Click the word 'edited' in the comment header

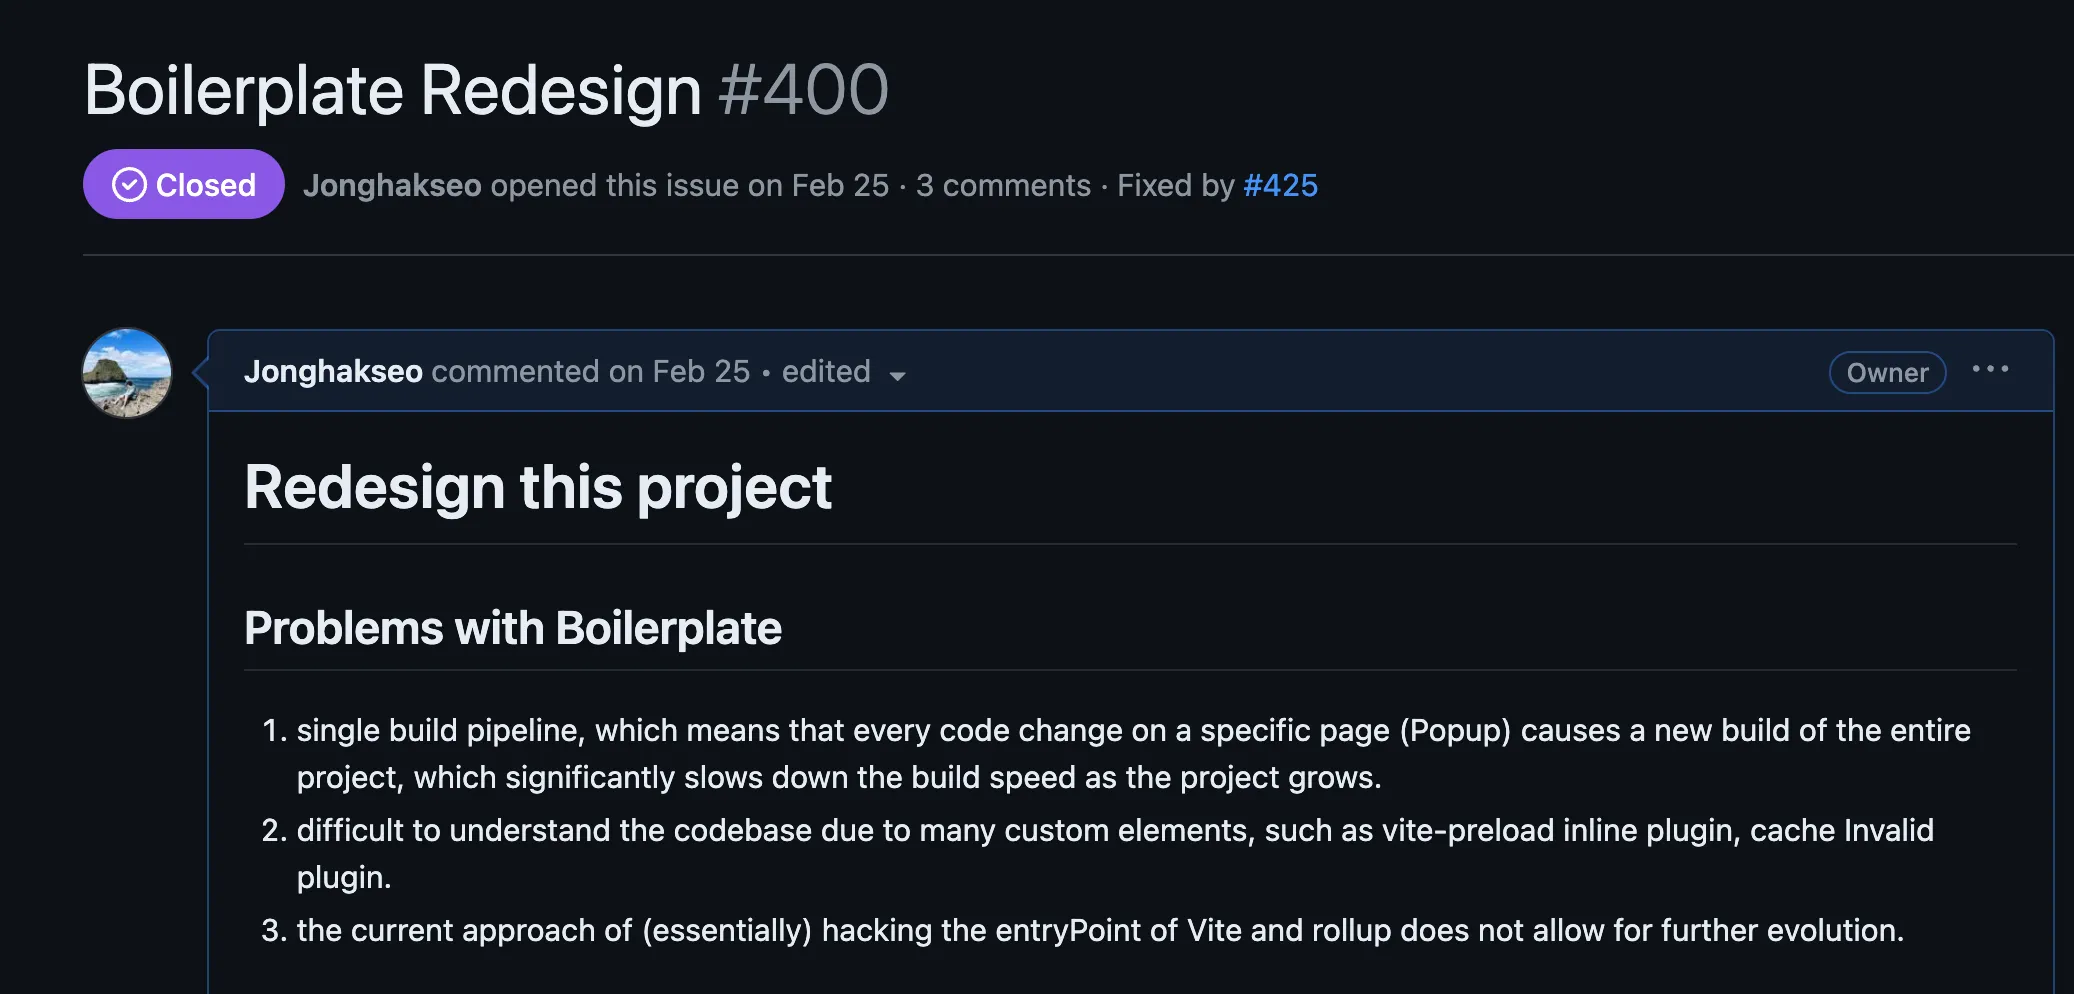pyautogui.click(x=826, y=371)
